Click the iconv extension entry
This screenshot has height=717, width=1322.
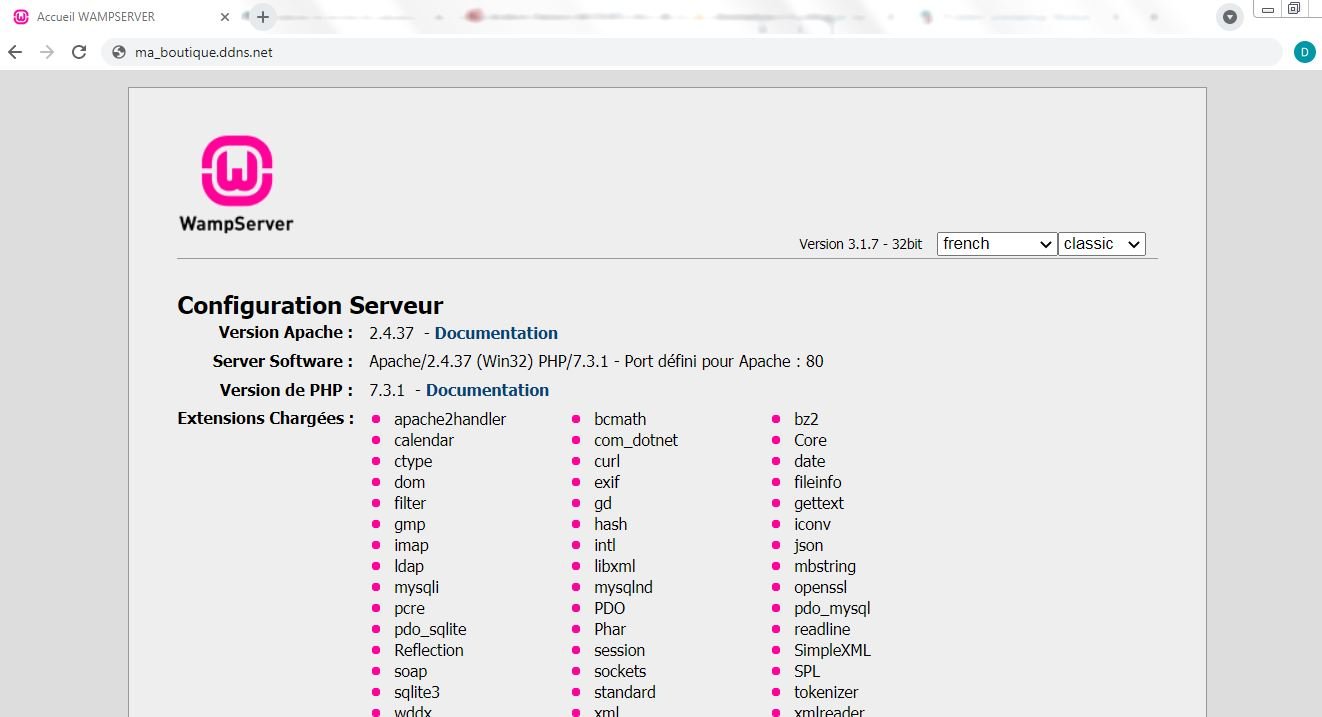point(813,524)
